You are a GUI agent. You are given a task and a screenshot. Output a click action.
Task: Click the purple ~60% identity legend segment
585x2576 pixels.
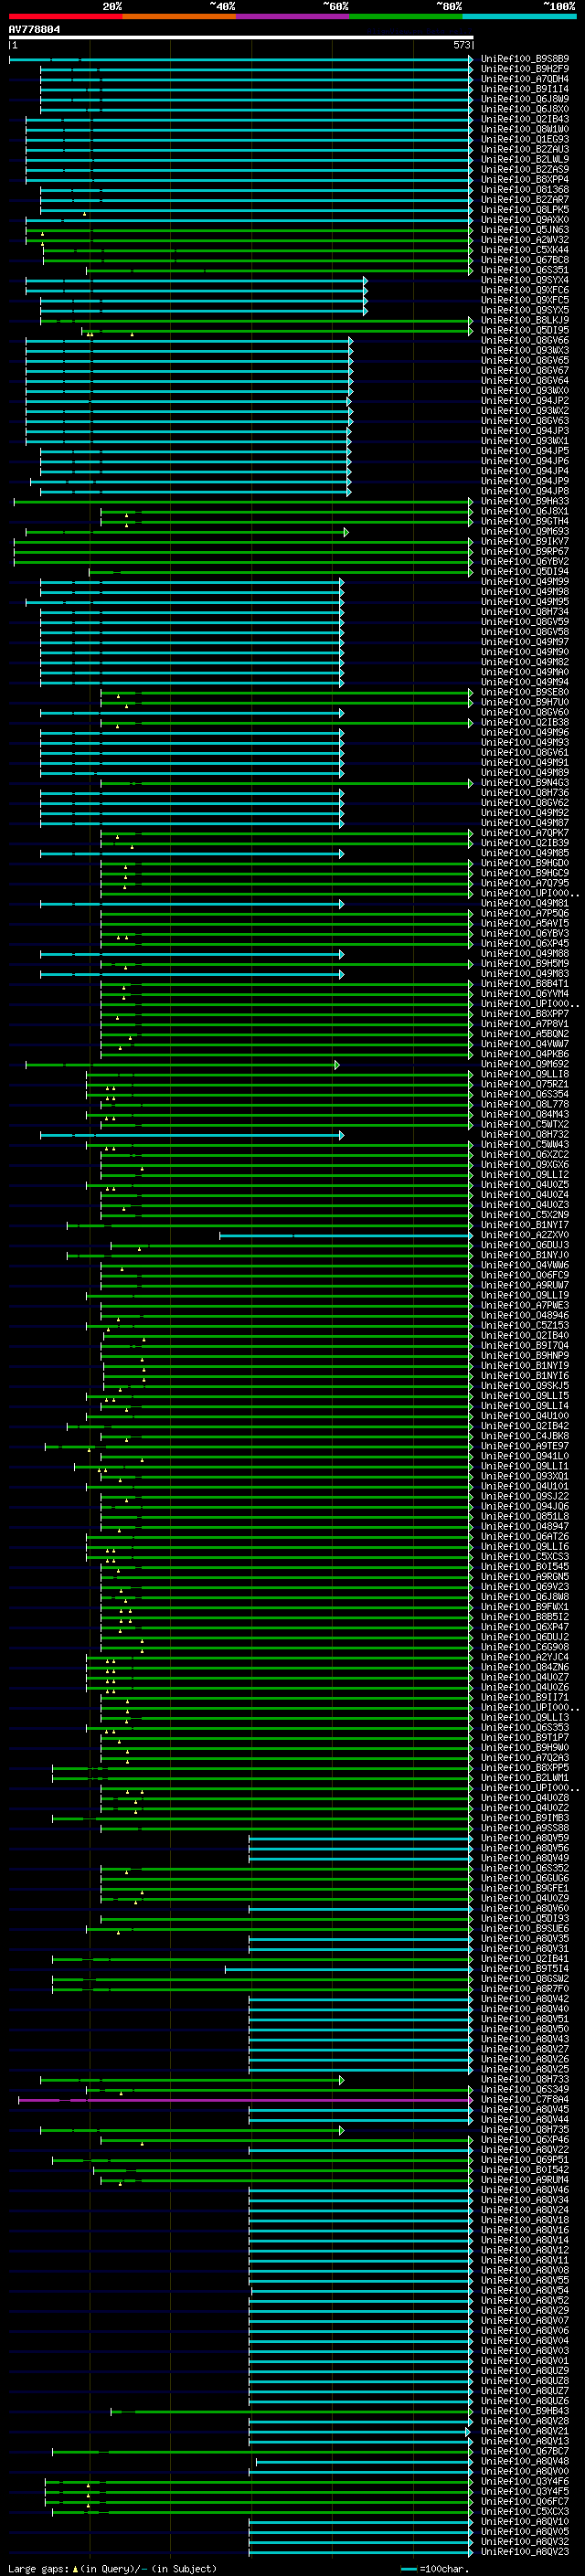[292, 16]
